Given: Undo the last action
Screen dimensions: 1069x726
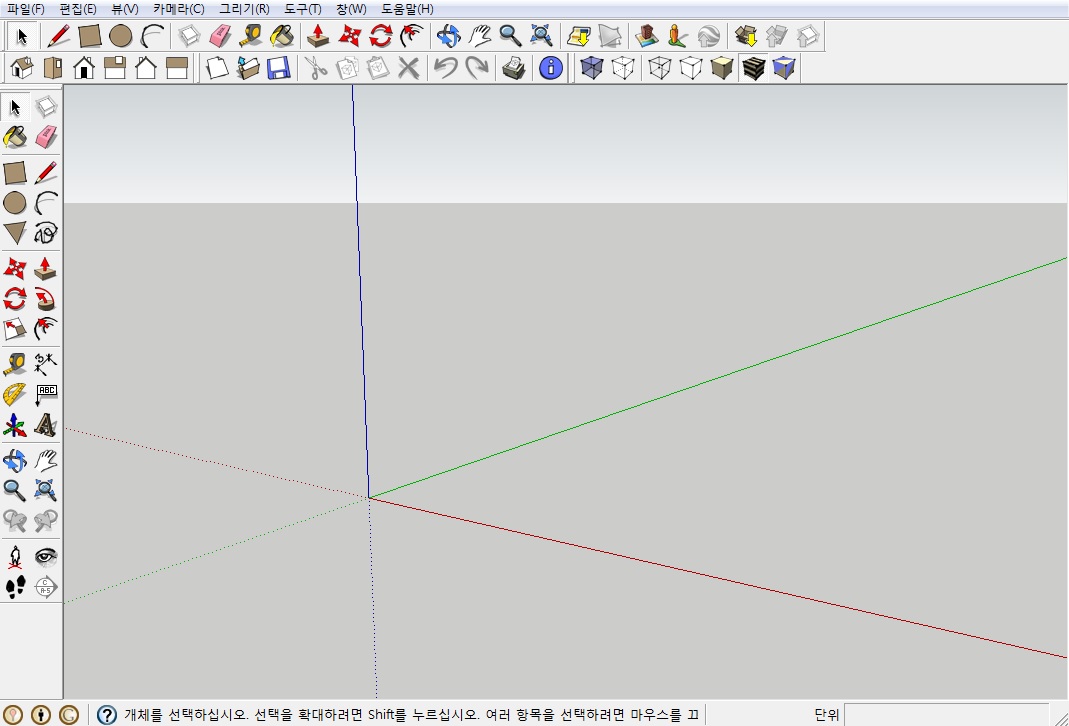Looking at the screenshot, I should coord(445,67).
